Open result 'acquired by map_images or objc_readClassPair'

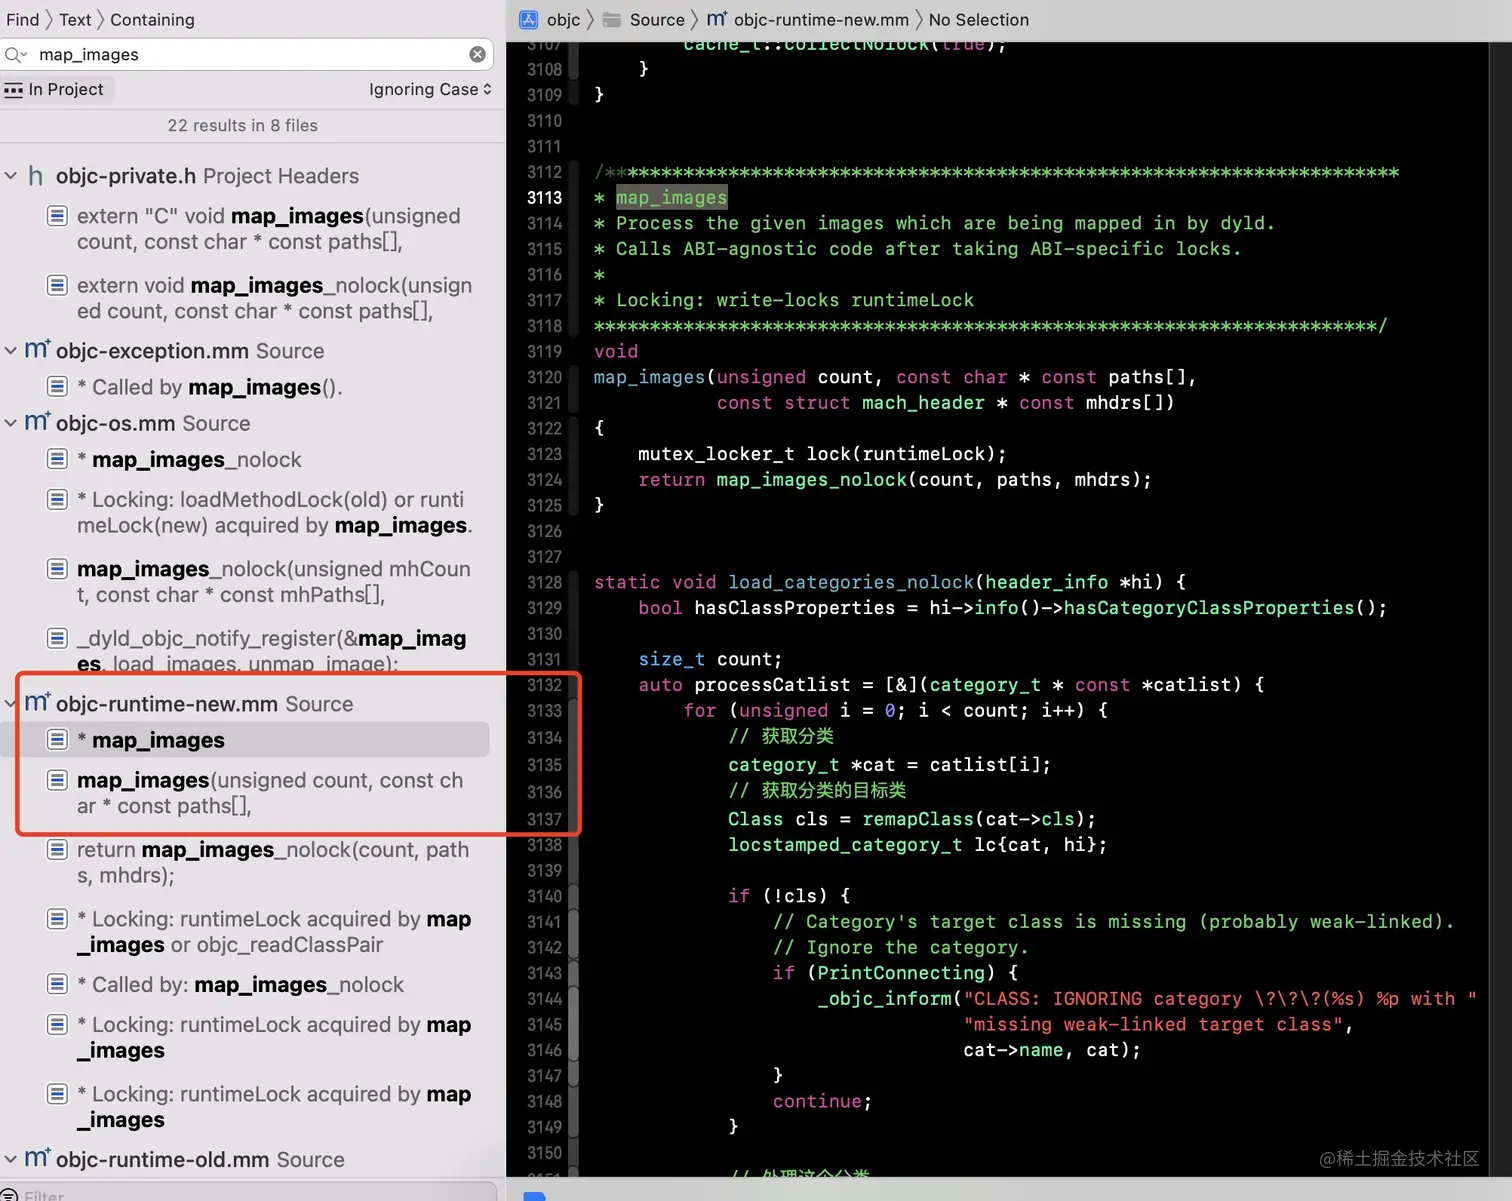(274, 932)
